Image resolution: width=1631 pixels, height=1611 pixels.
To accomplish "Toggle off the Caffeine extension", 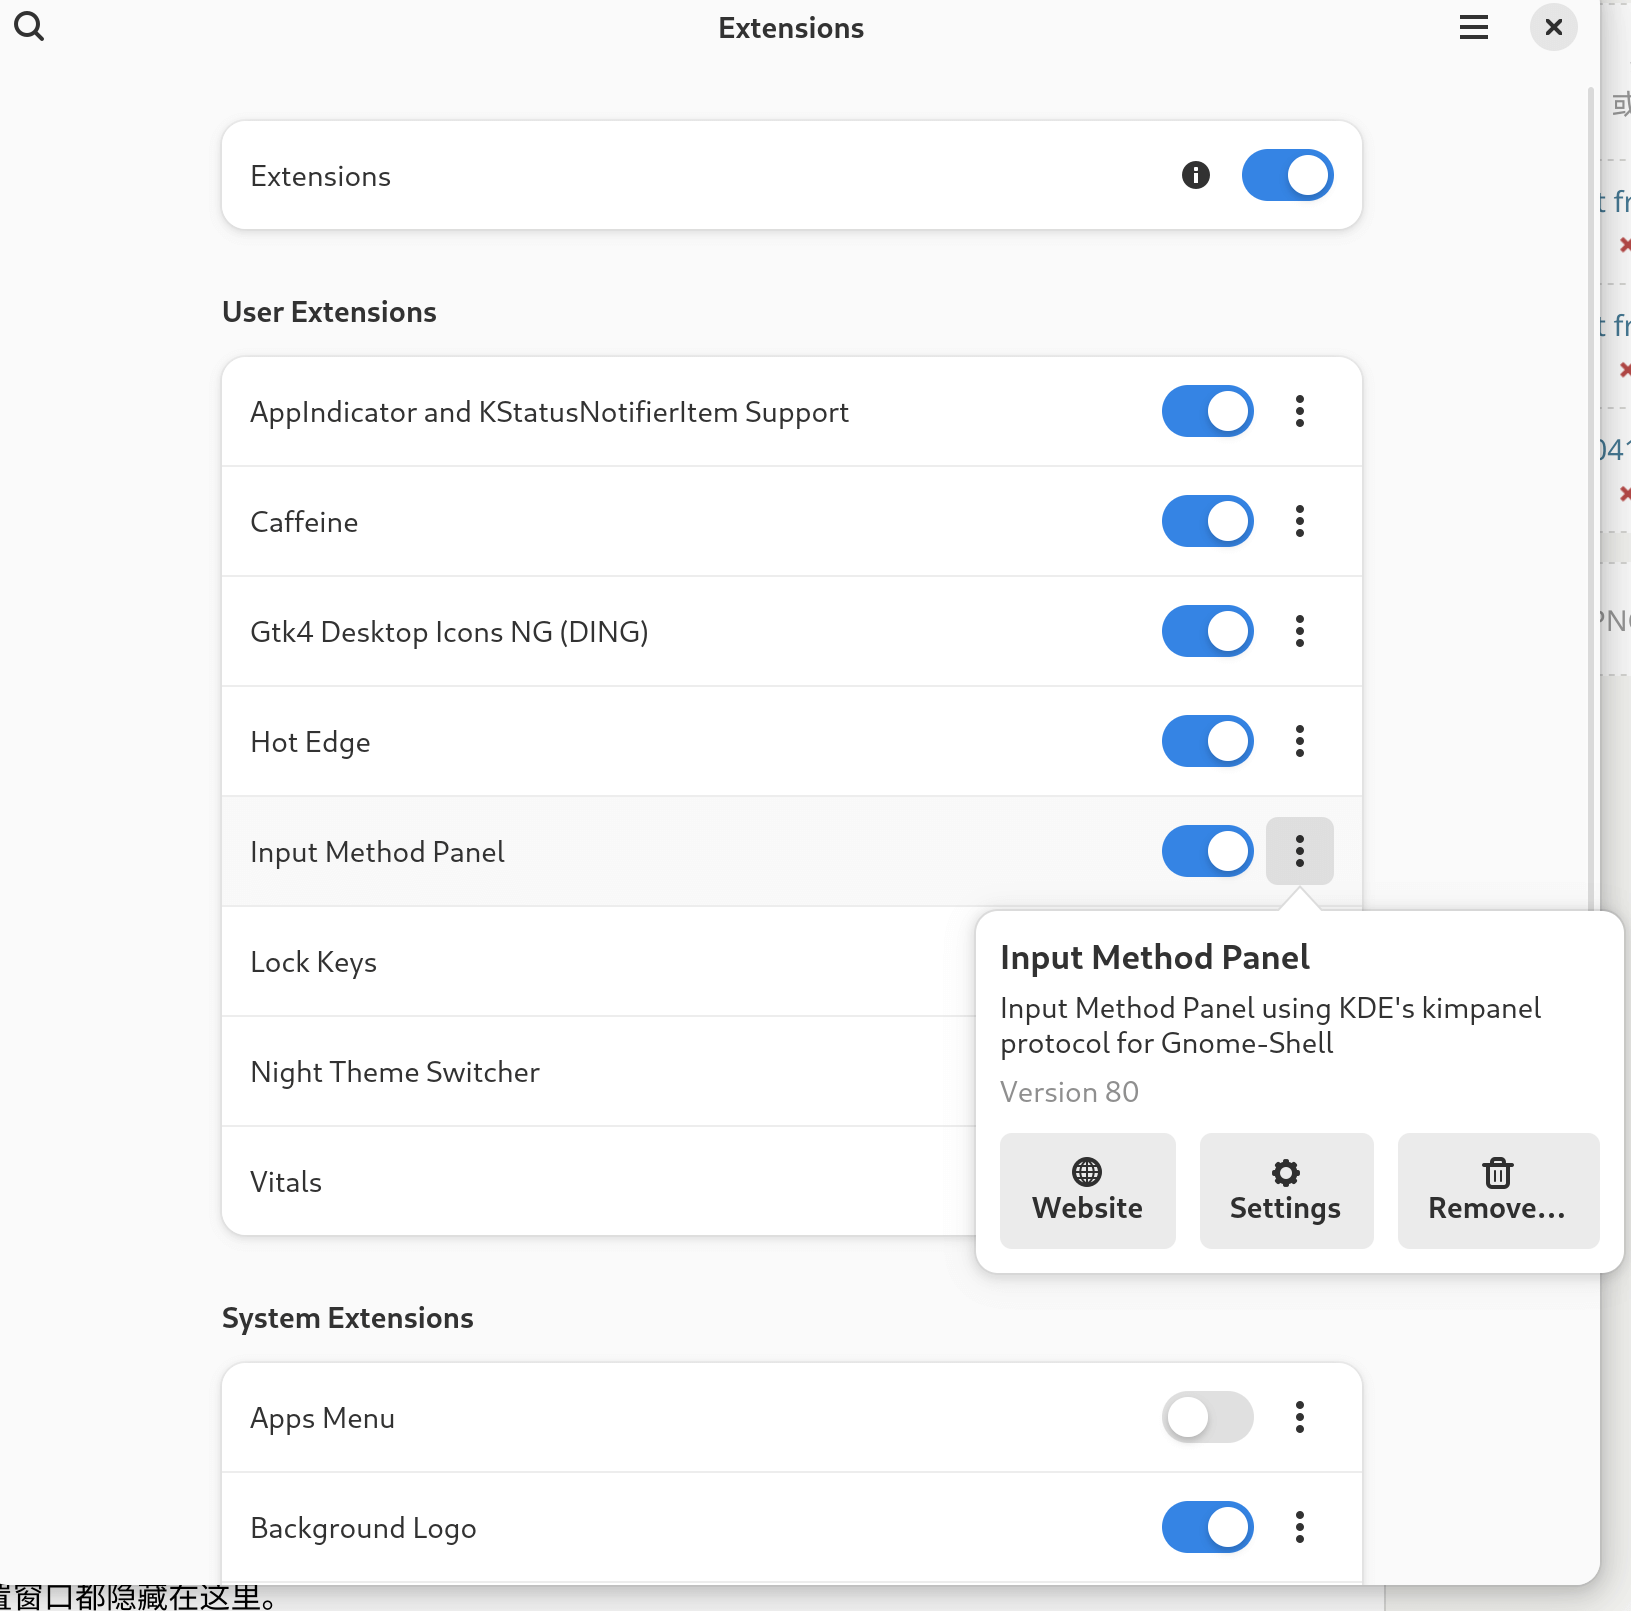I will point(1207,521).
